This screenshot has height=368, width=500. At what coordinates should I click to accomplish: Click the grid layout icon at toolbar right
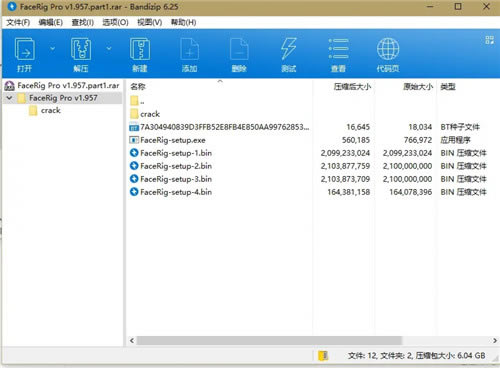(x=490, y=40)
